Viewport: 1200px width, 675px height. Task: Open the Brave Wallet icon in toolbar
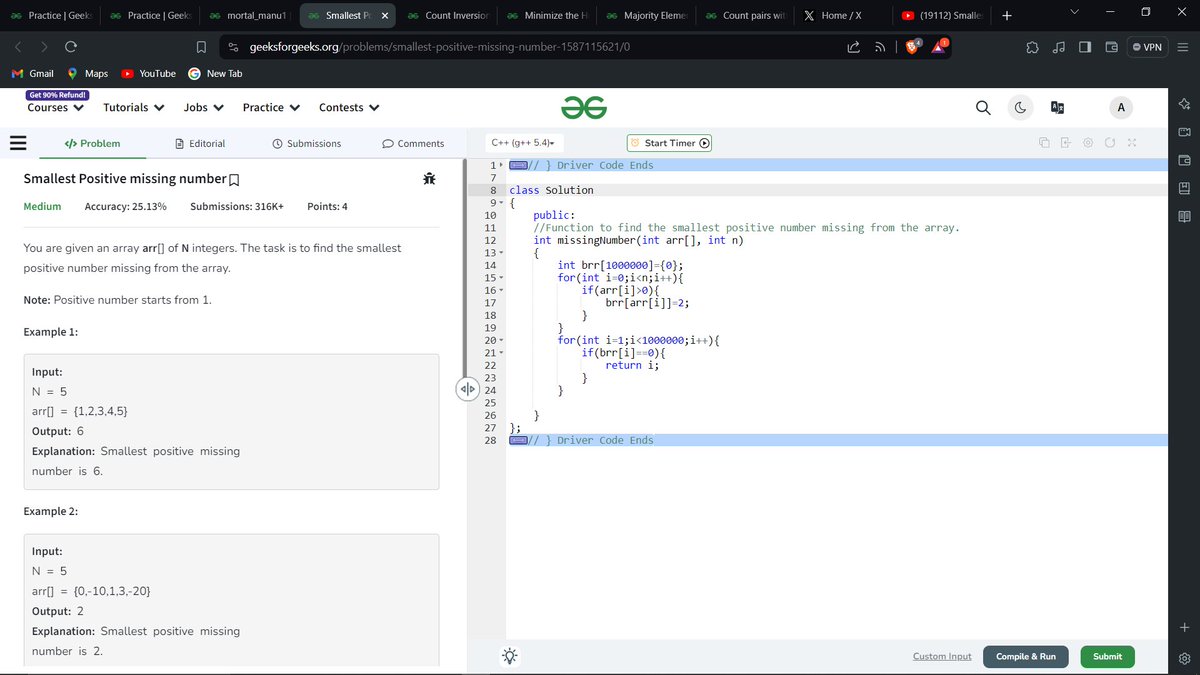[1111, 47]
